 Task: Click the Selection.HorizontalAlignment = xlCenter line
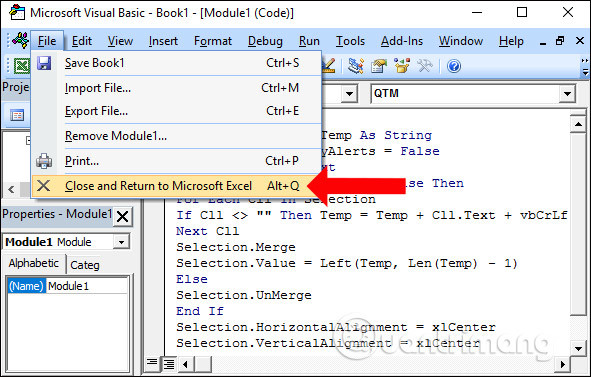(336, 327)
